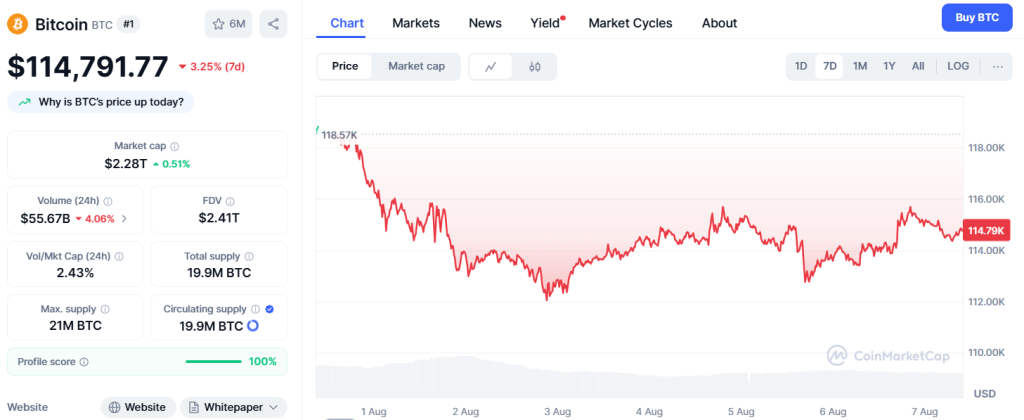Toggle chart to Market cap view

pos(416,67)
